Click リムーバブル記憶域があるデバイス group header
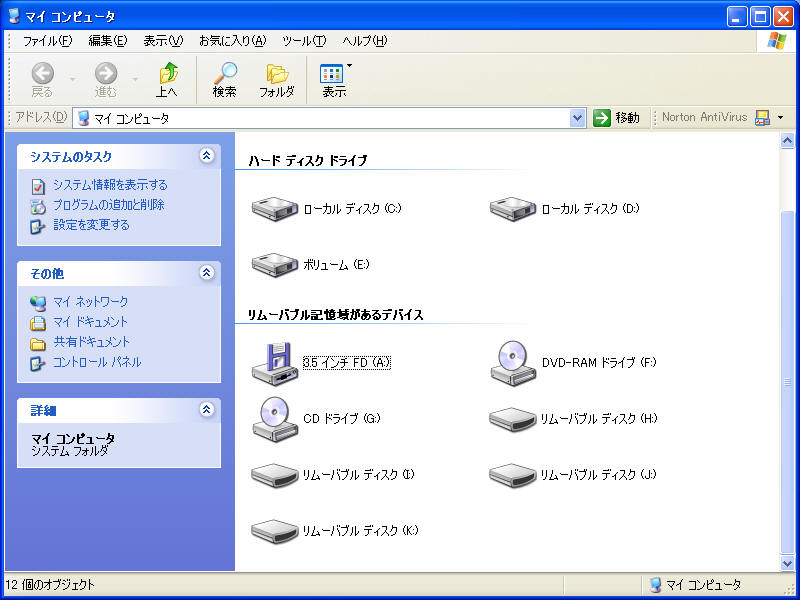The image size is (800, 600). click(335, 315)
